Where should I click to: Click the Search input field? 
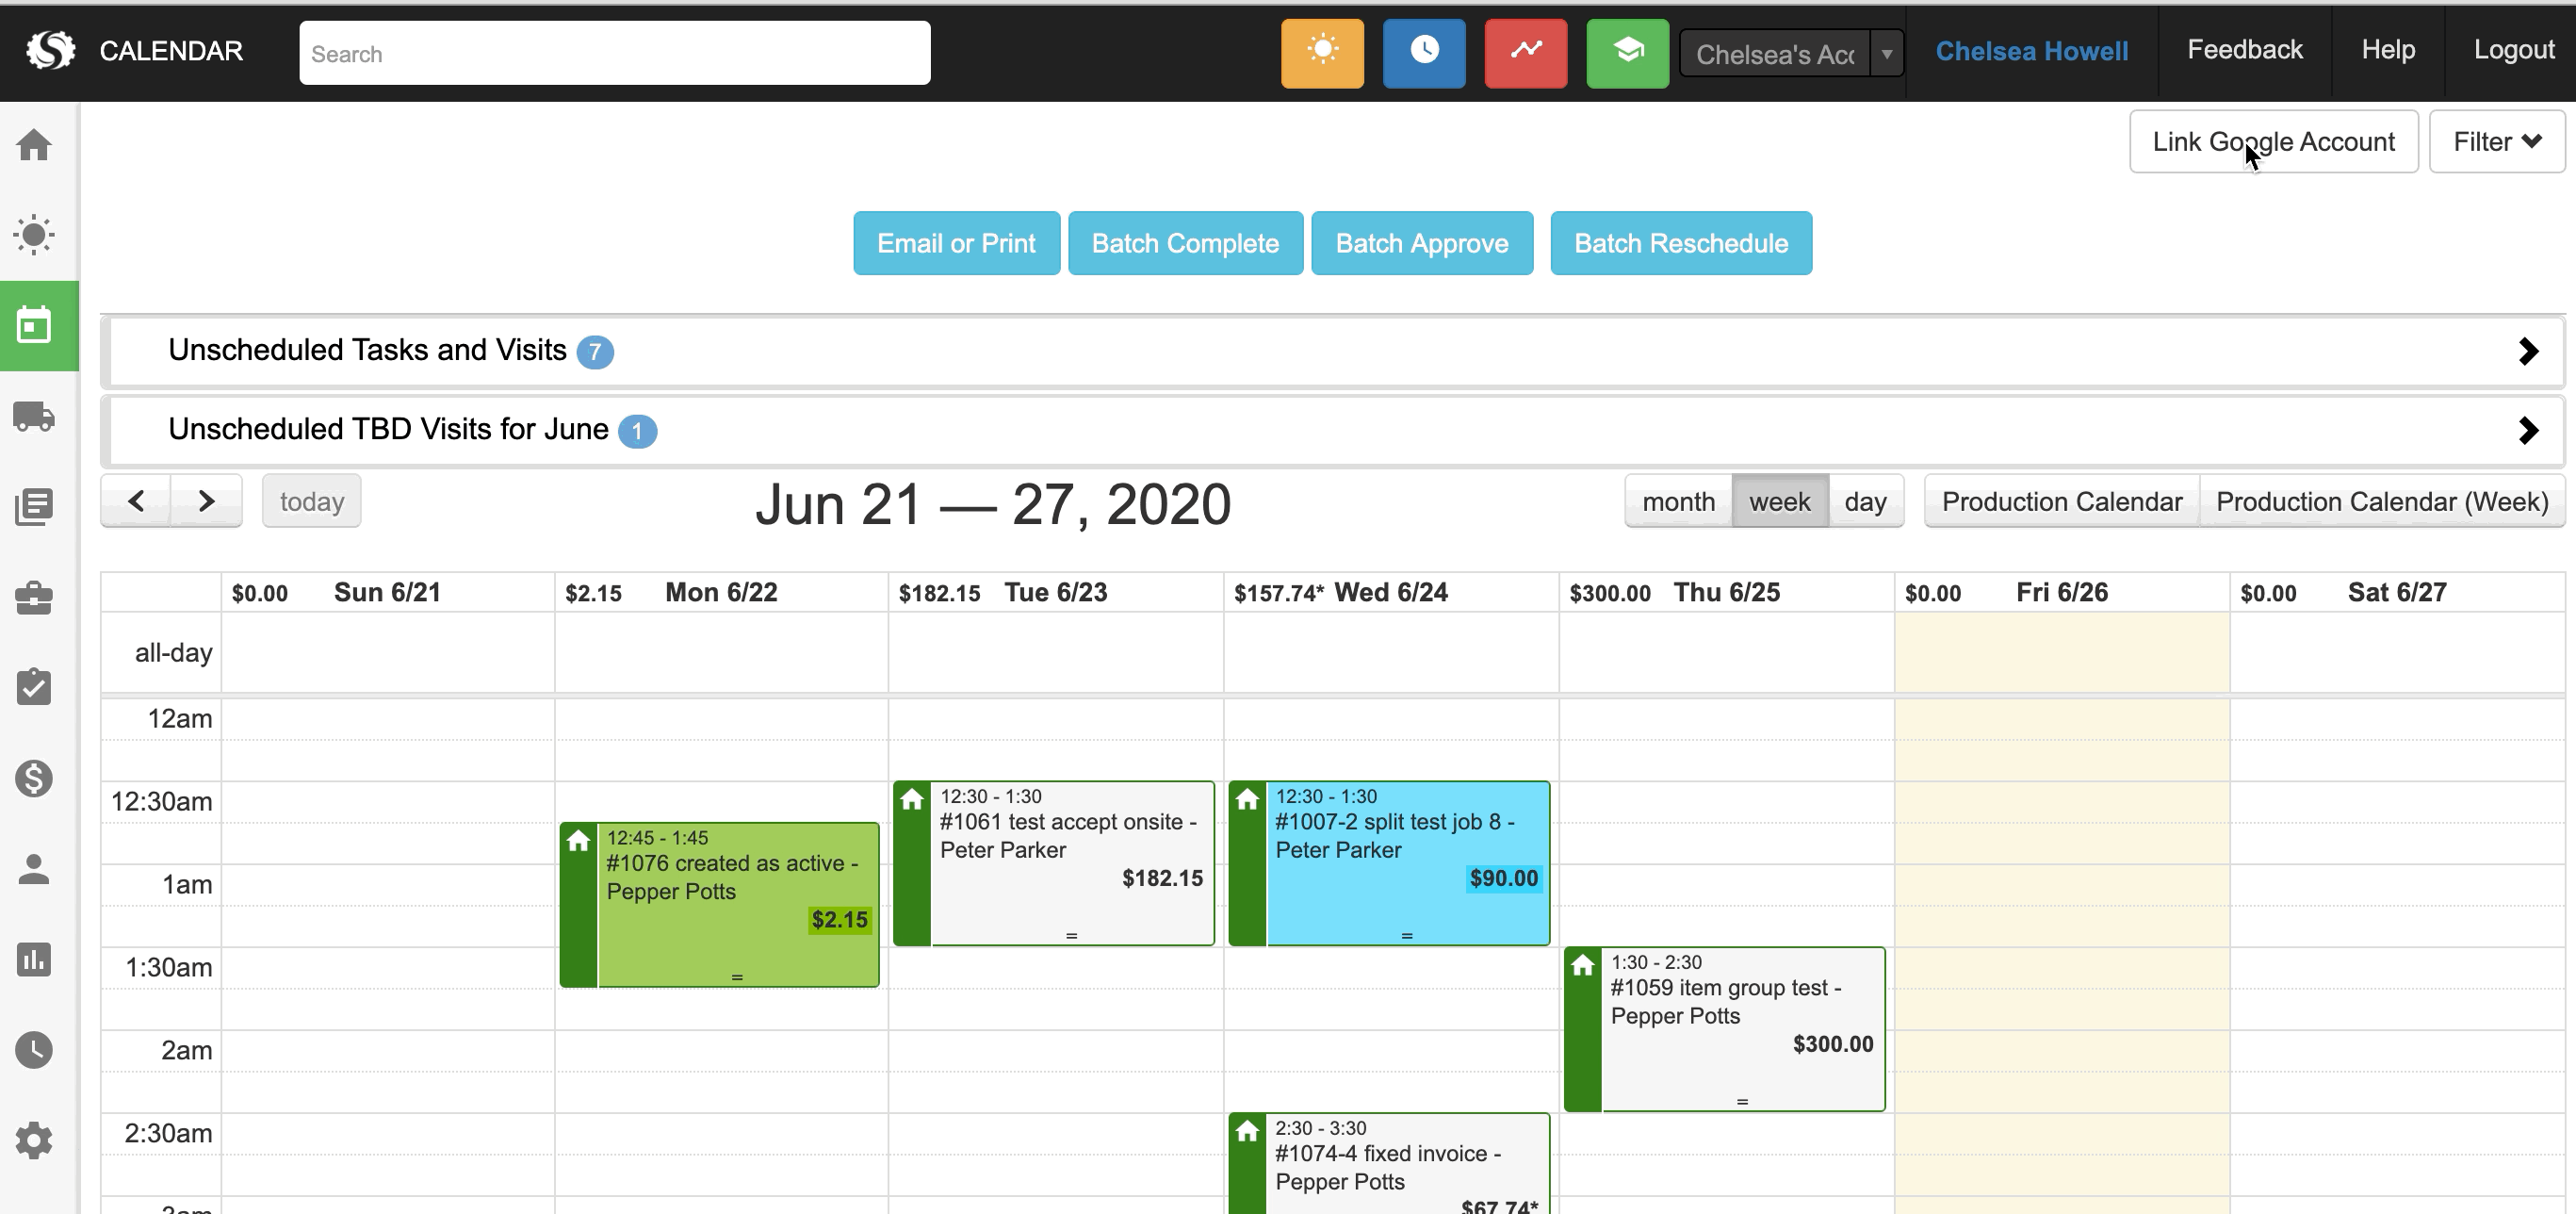click(614, 53)
